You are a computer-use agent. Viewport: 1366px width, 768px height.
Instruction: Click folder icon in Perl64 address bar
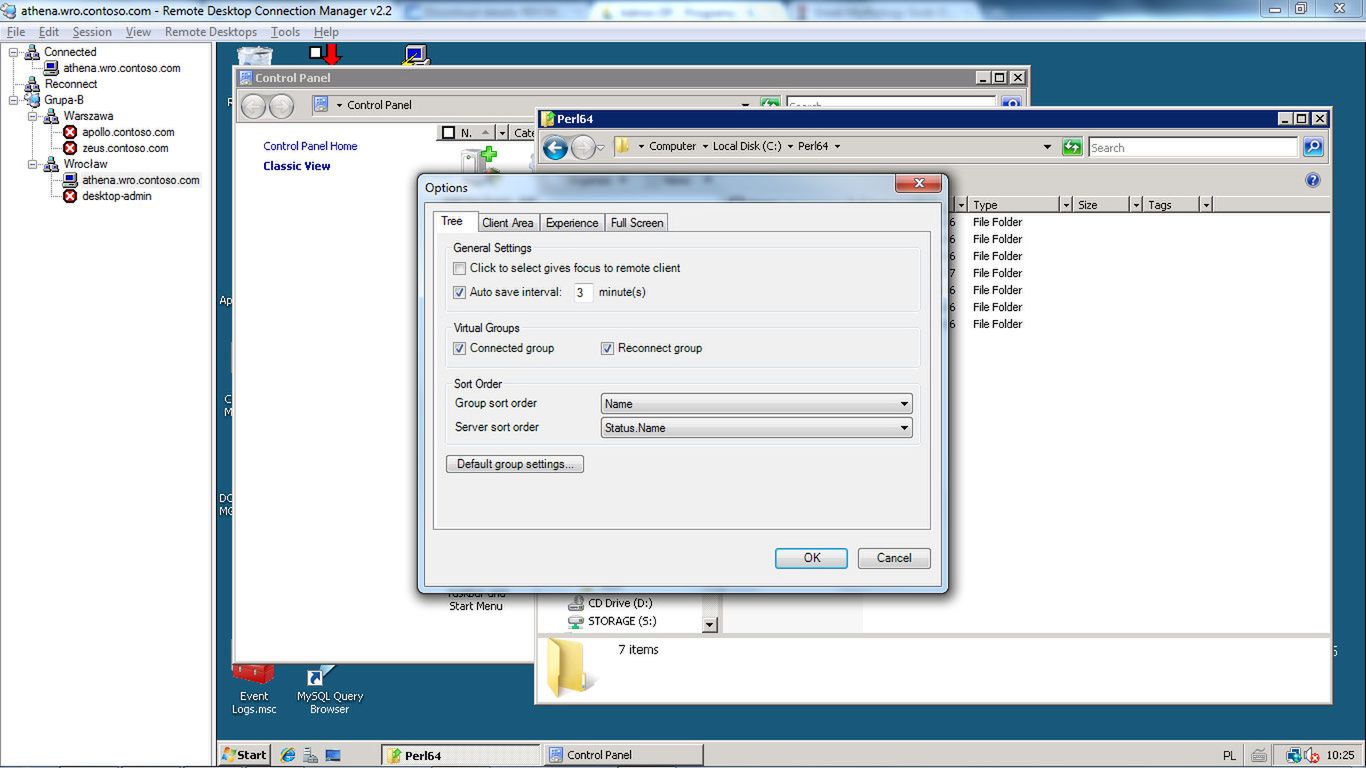coord(623,146)
